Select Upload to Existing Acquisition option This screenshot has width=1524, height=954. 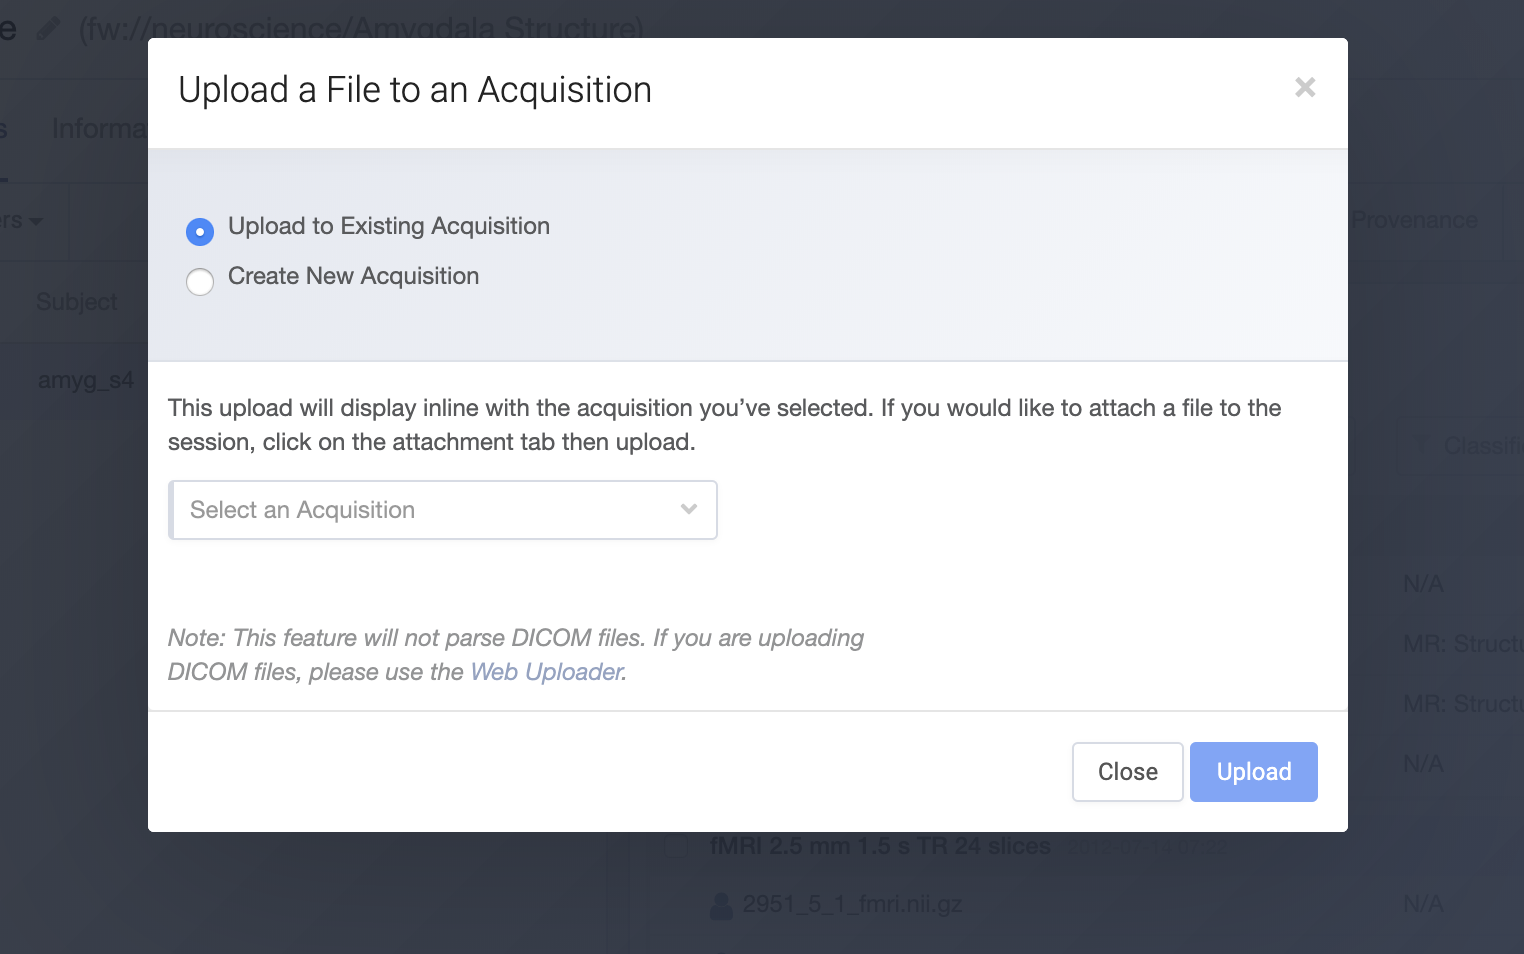coord(200,232)
